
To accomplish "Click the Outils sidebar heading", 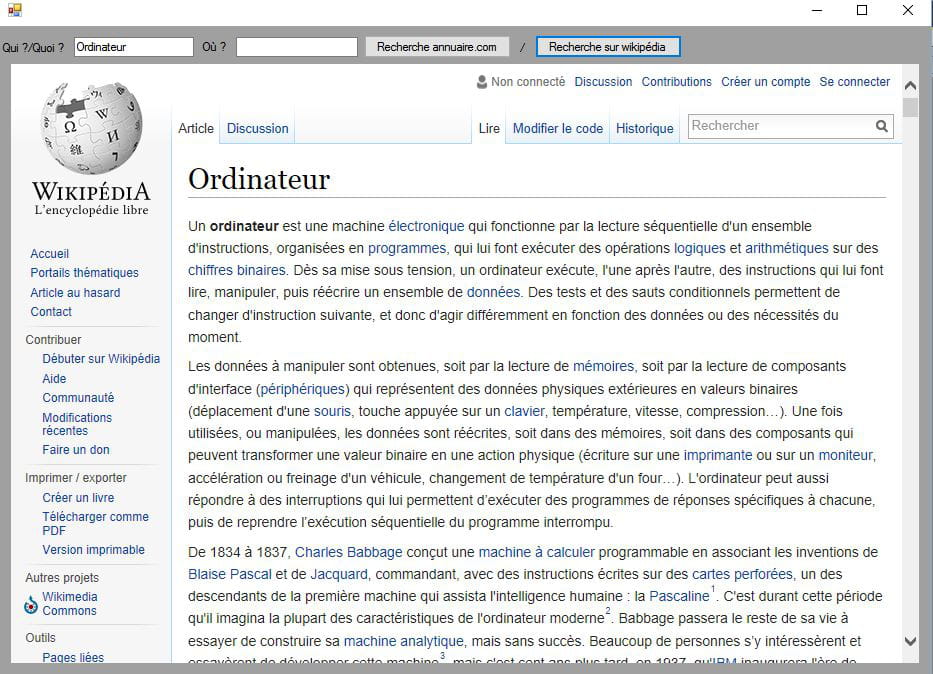I will tap(40, 638).
